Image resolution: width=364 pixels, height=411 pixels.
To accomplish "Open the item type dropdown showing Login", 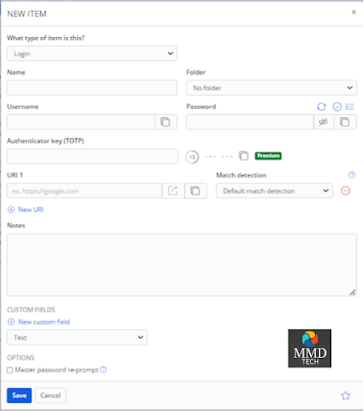I will pos(92,53).
